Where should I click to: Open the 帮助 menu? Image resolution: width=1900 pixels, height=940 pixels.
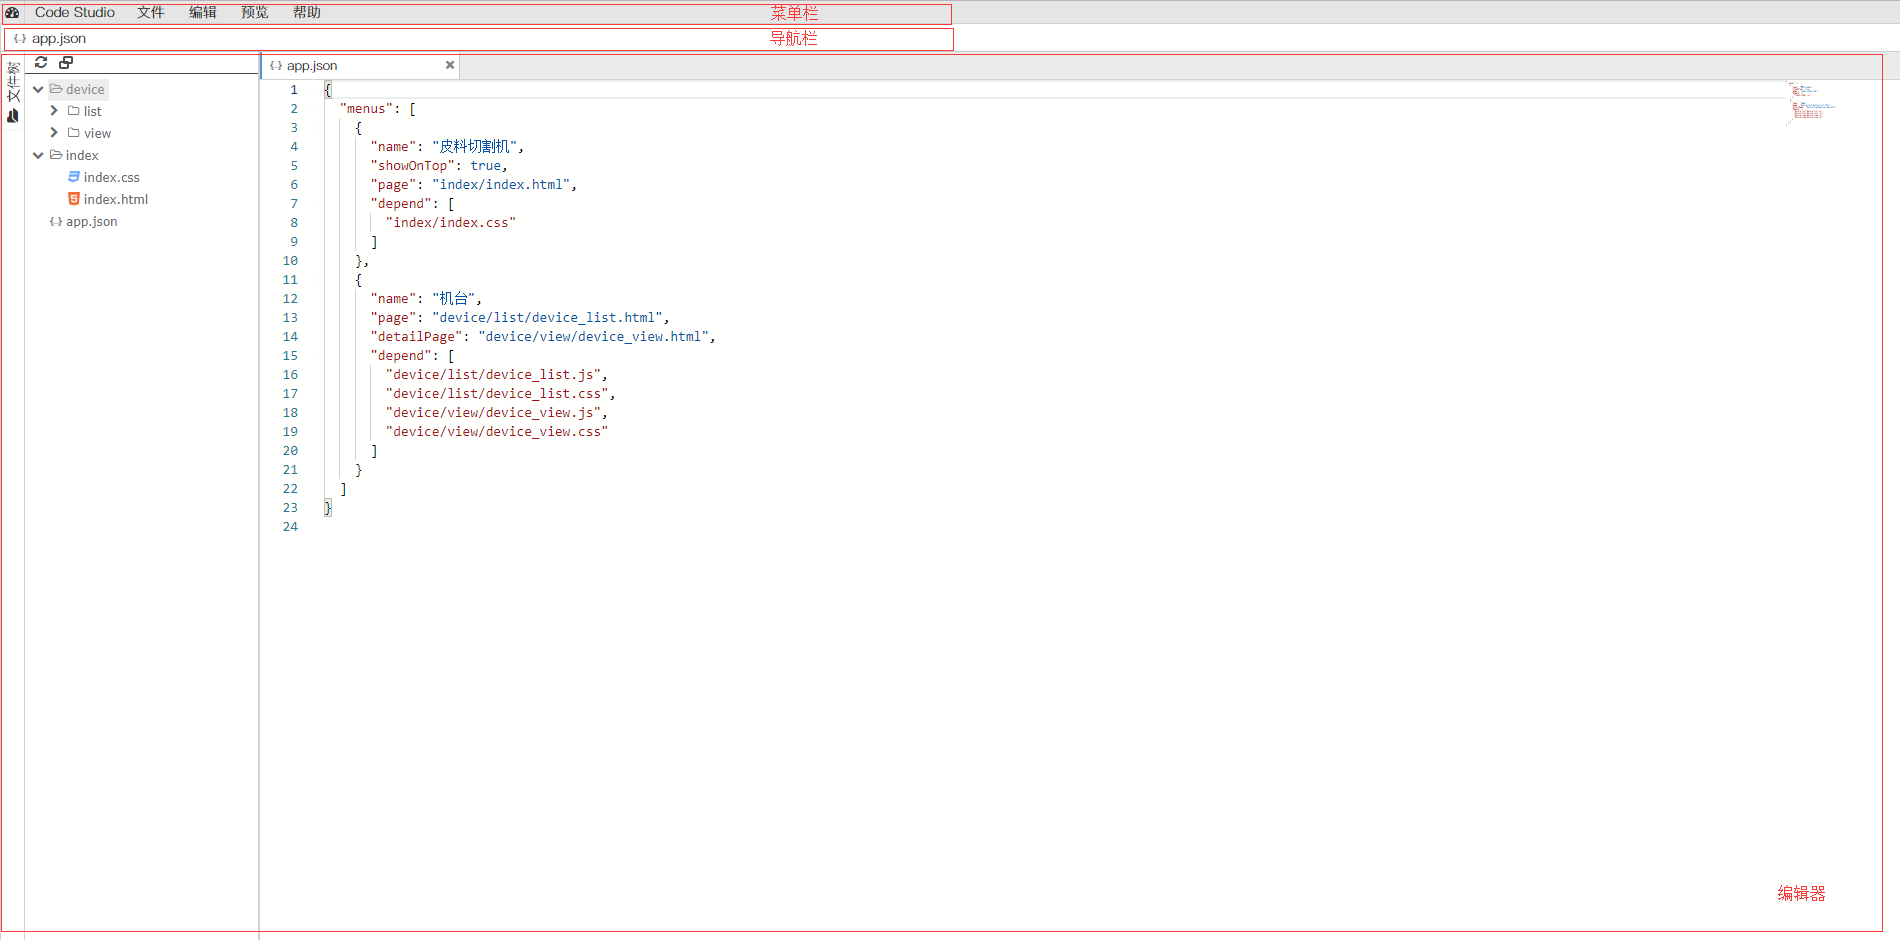[x=306, y=12]
